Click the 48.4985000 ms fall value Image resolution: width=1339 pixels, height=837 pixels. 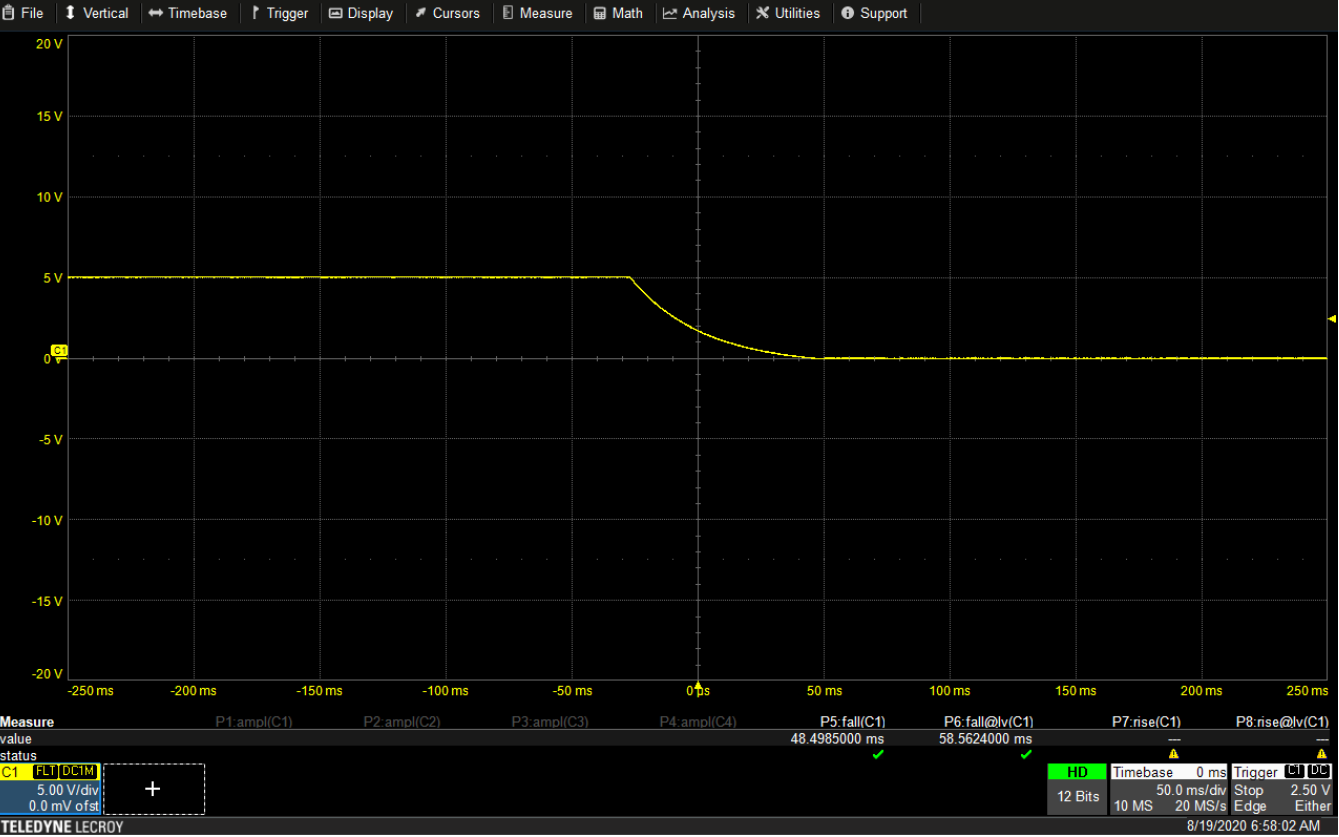click(x=837, y=739)
